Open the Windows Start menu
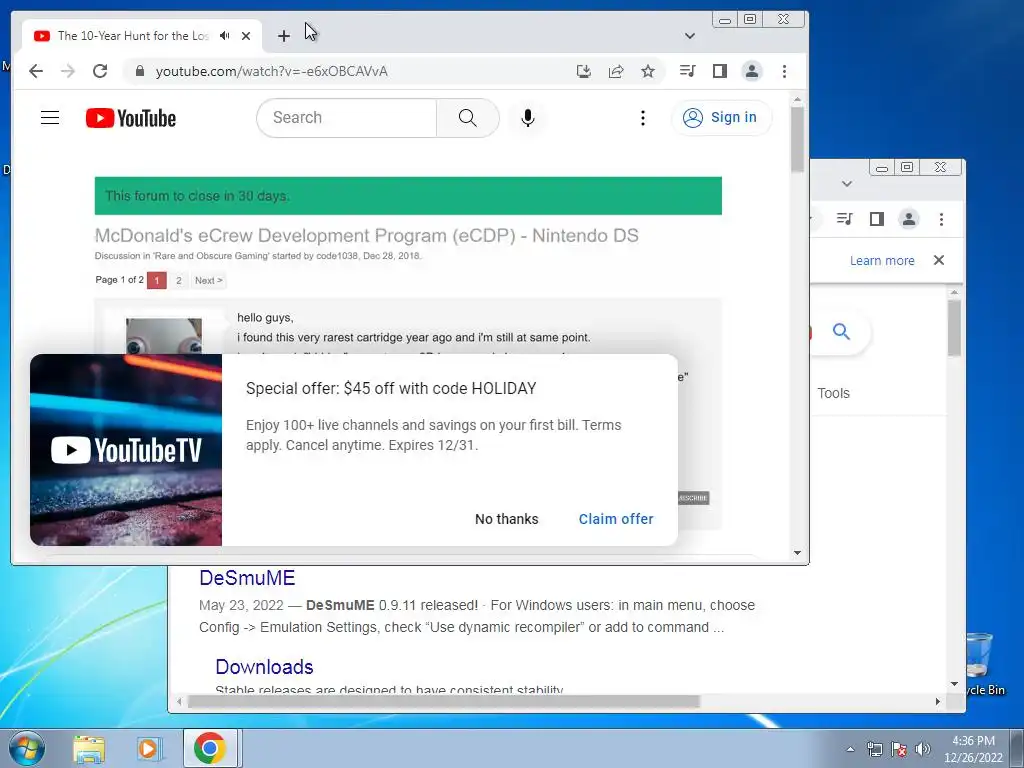The width and height of the screenshot is (1024, 768). (x=26, y=748)
